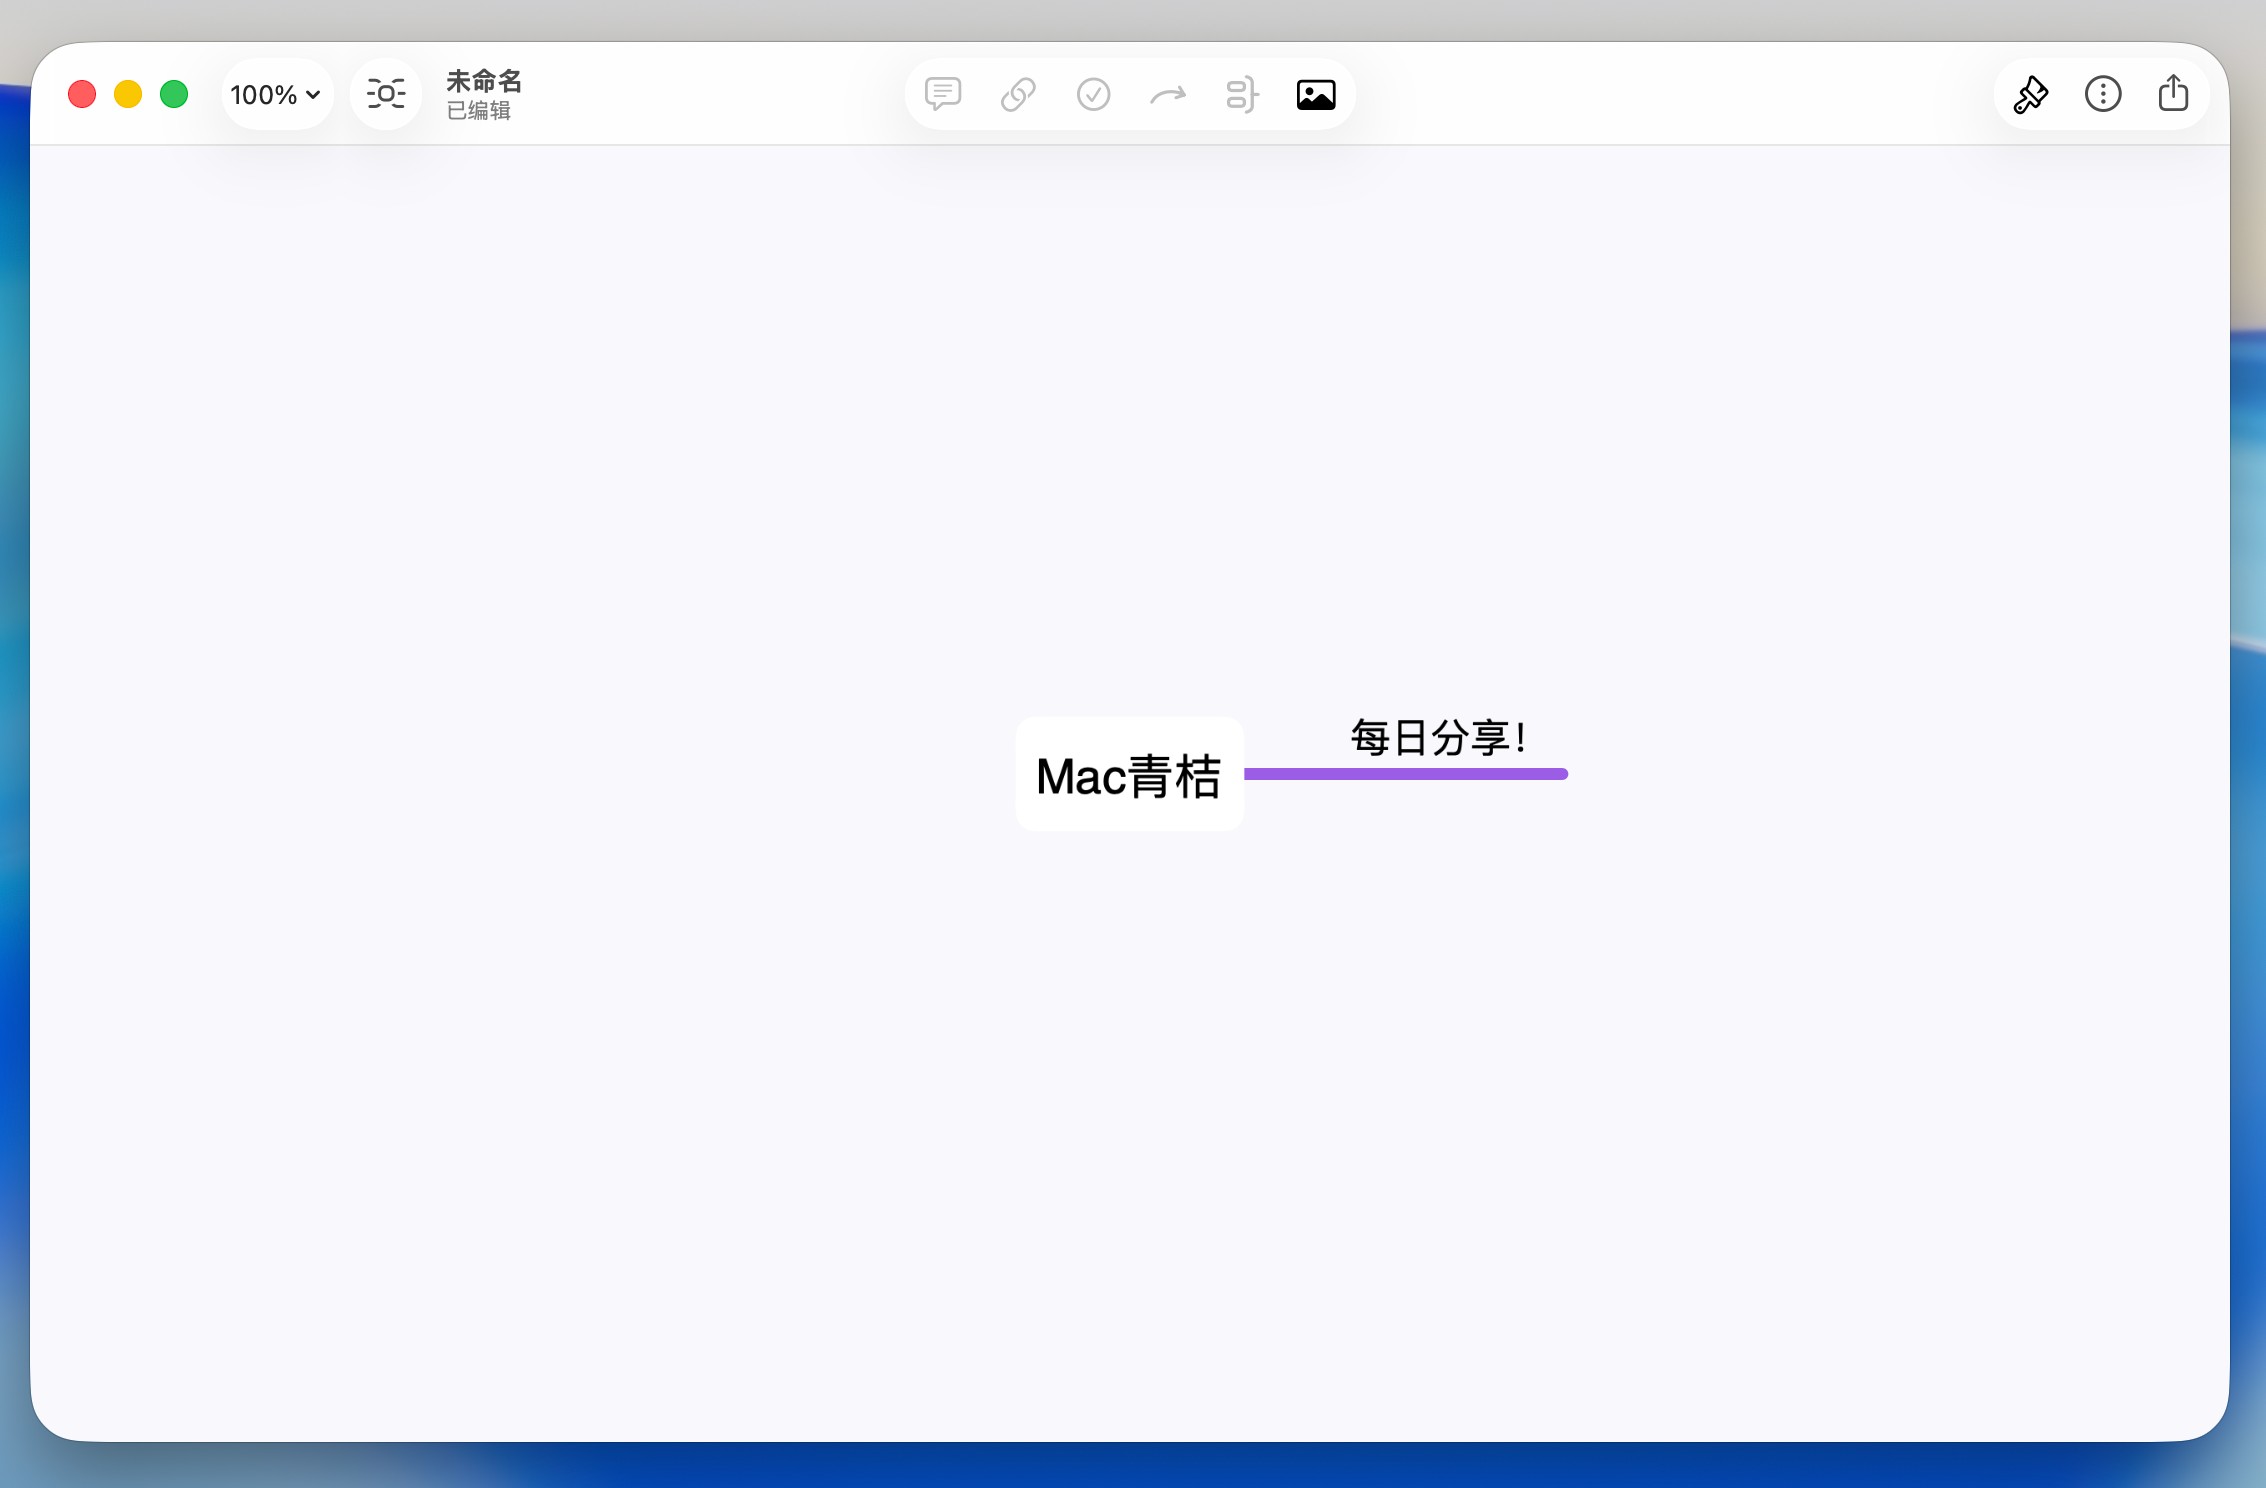The width and height of the screenshot is (2266, 1488).
Task: Toggle focus mode icon beside zoom
Action: tap(386, 94)
